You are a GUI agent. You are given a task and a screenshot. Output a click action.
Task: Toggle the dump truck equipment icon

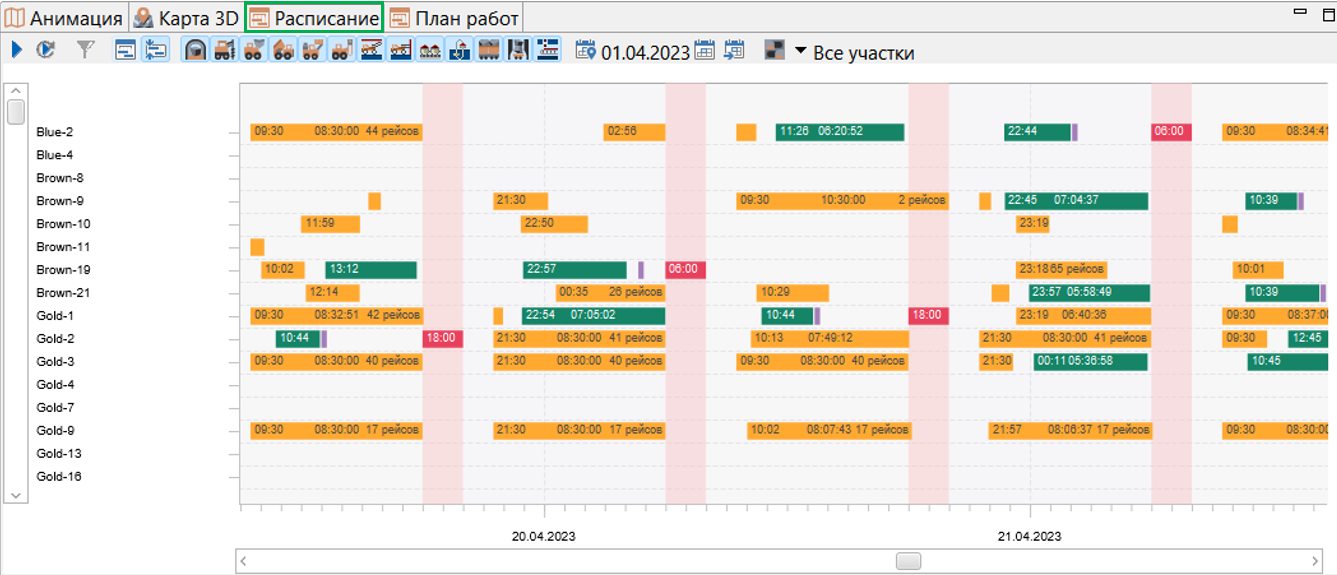click(x=284, y=49)
